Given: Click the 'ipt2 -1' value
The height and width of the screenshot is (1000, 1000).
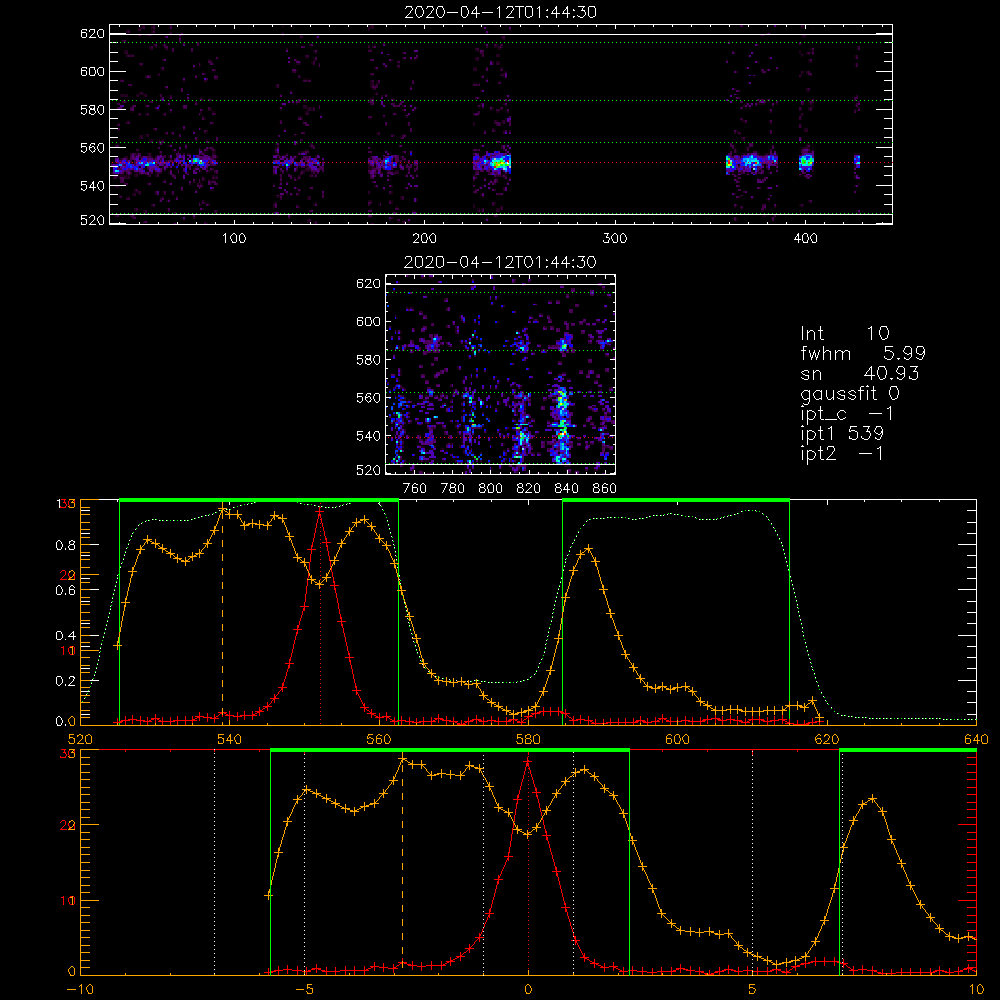Looking at the screenshot, I should click(x=842, y=453).
